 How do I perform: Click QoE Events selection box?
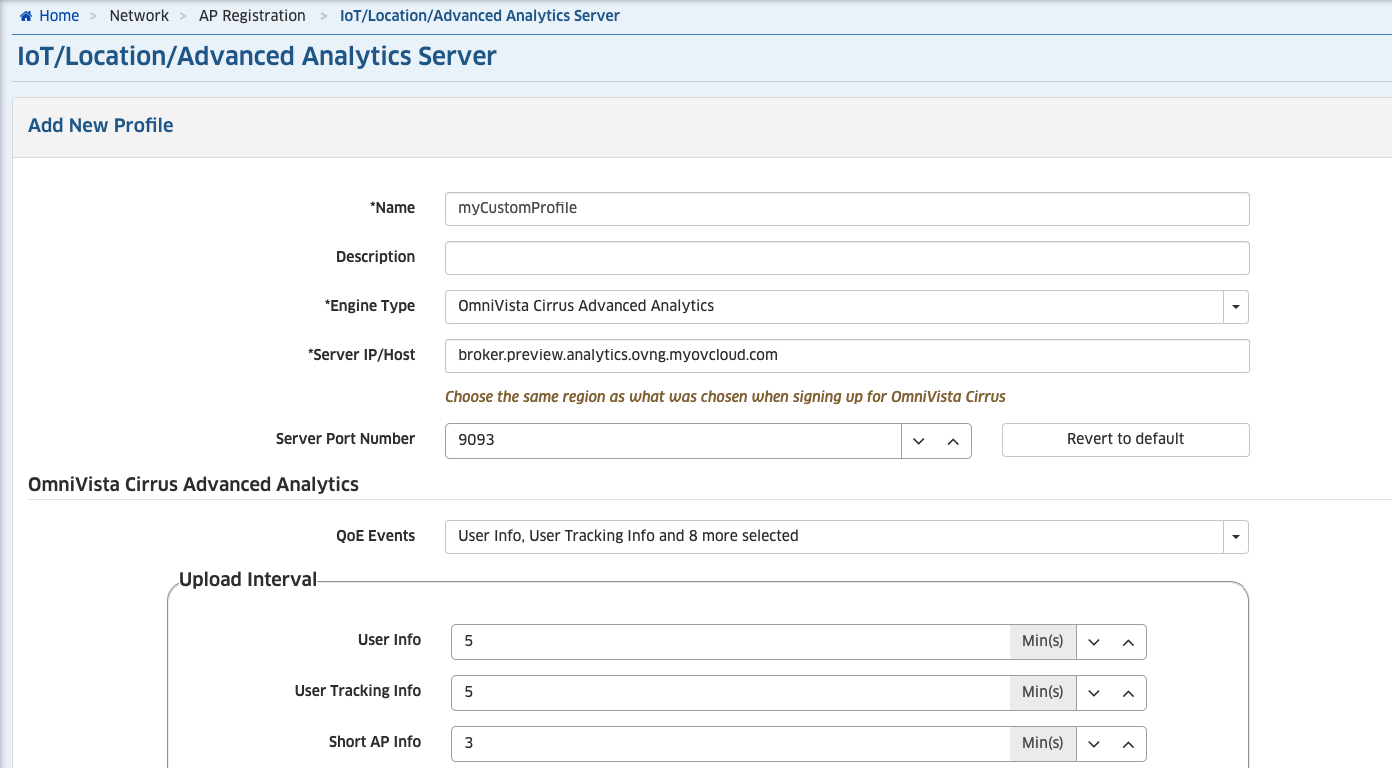pos(847,537)
